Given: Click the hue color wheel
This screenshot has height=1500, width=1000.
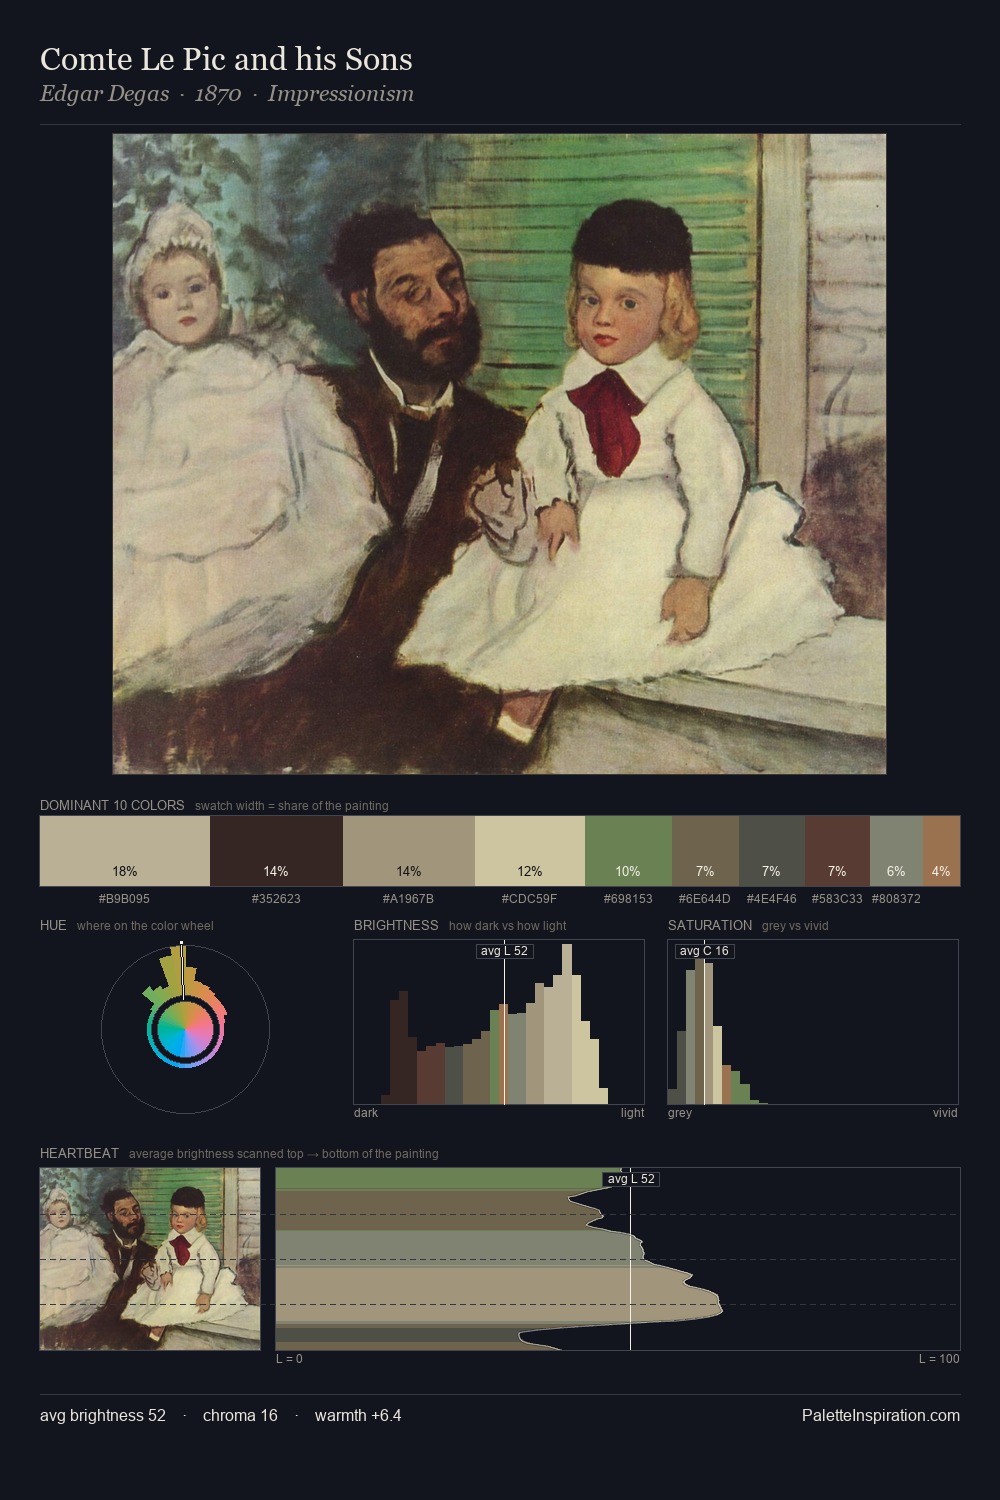Looking at the screenshot, I should [x=185, y=1029].
